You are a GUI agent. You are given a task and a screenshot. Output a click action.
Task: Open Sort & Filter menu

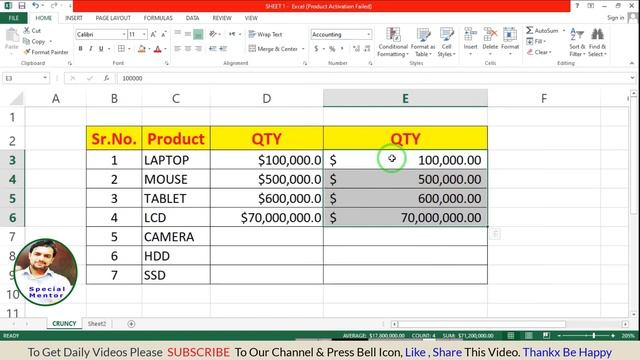click(577, 42)
